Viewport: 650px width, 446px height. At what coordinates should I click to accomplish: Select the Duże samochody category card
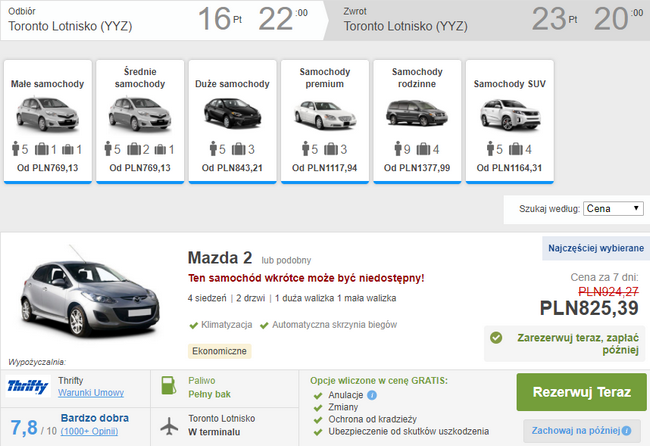[233, 121]
